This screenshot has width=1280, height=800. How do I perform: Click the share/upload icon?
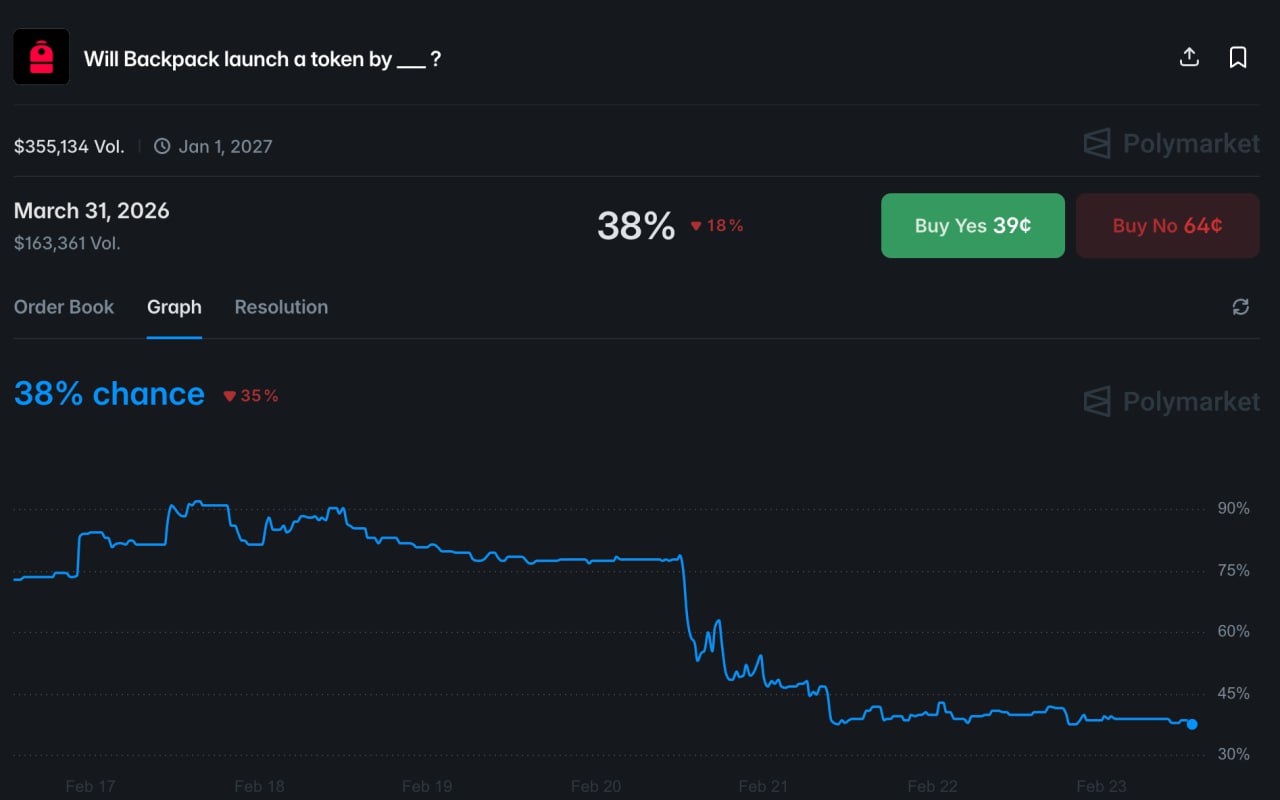(x=1189, y=57)
